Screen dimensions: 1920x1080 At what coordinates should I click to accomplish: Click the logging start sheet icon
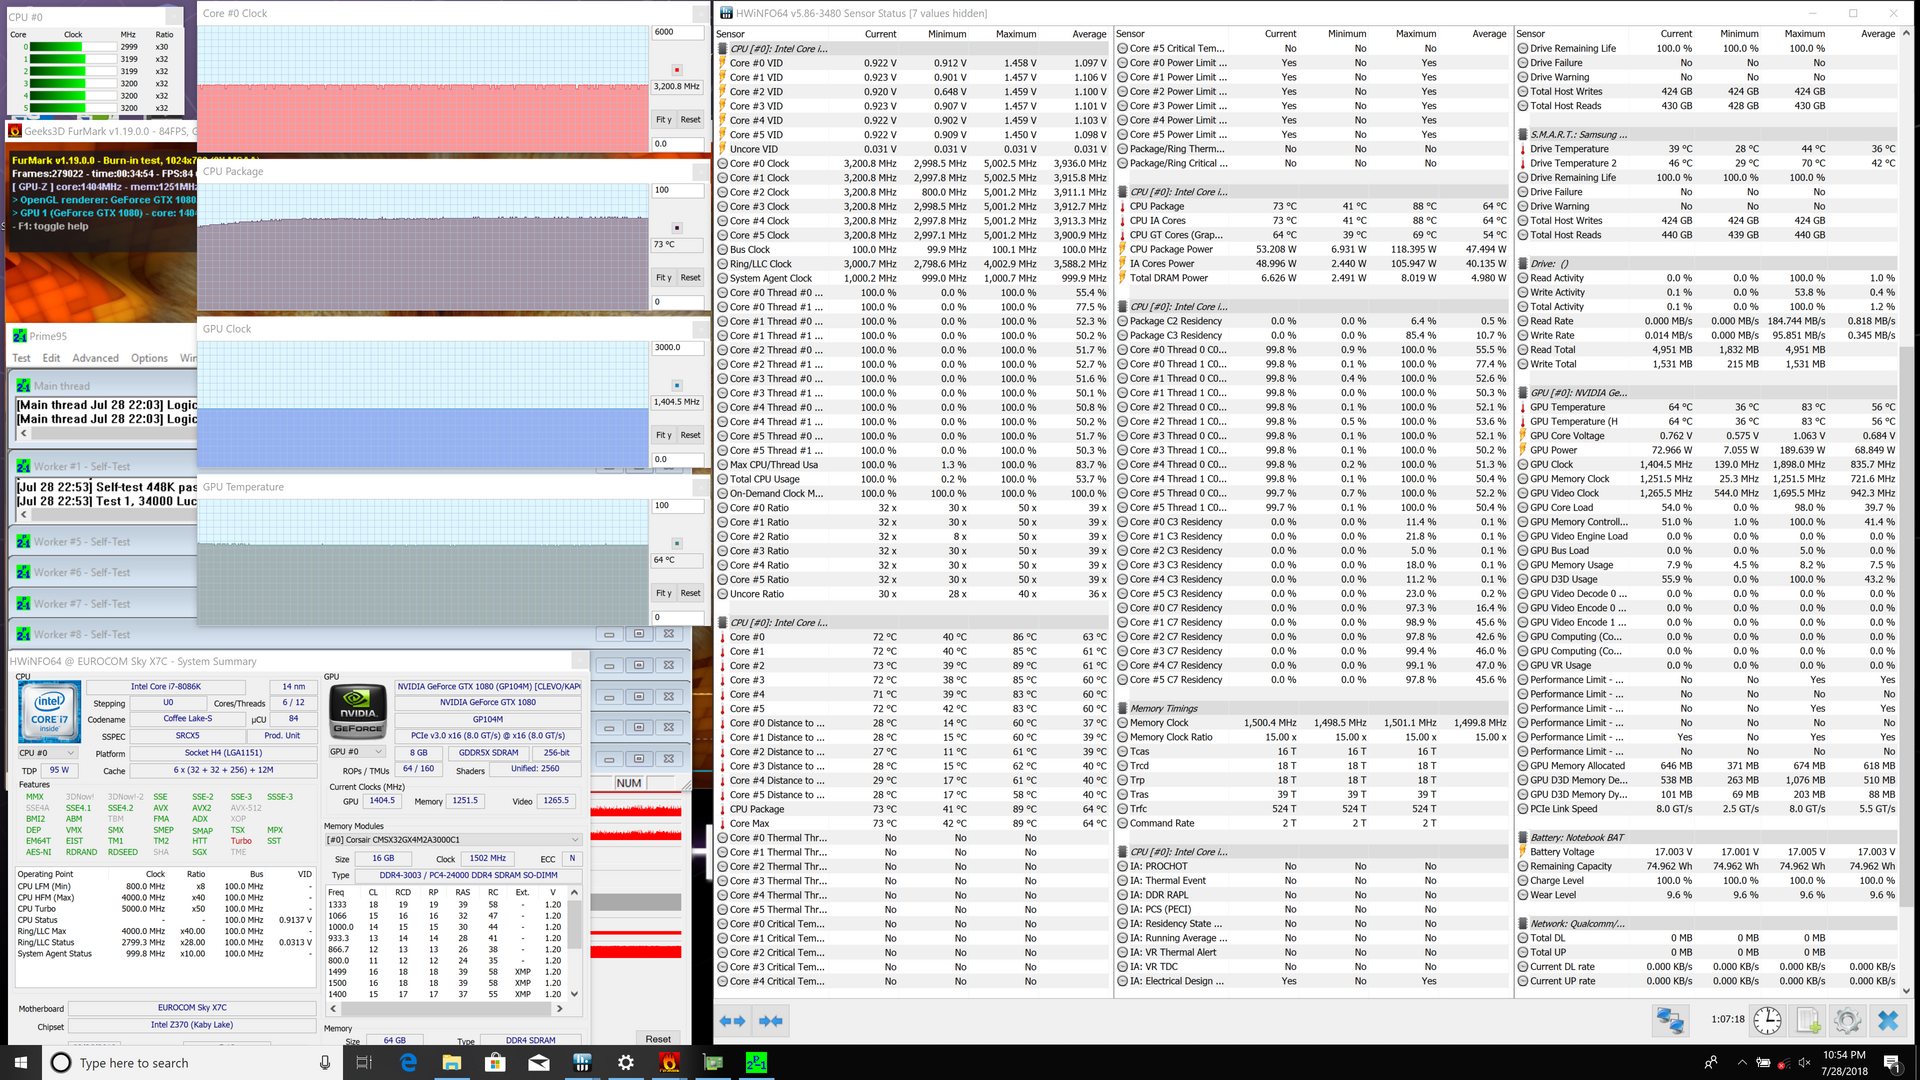1808,1020
